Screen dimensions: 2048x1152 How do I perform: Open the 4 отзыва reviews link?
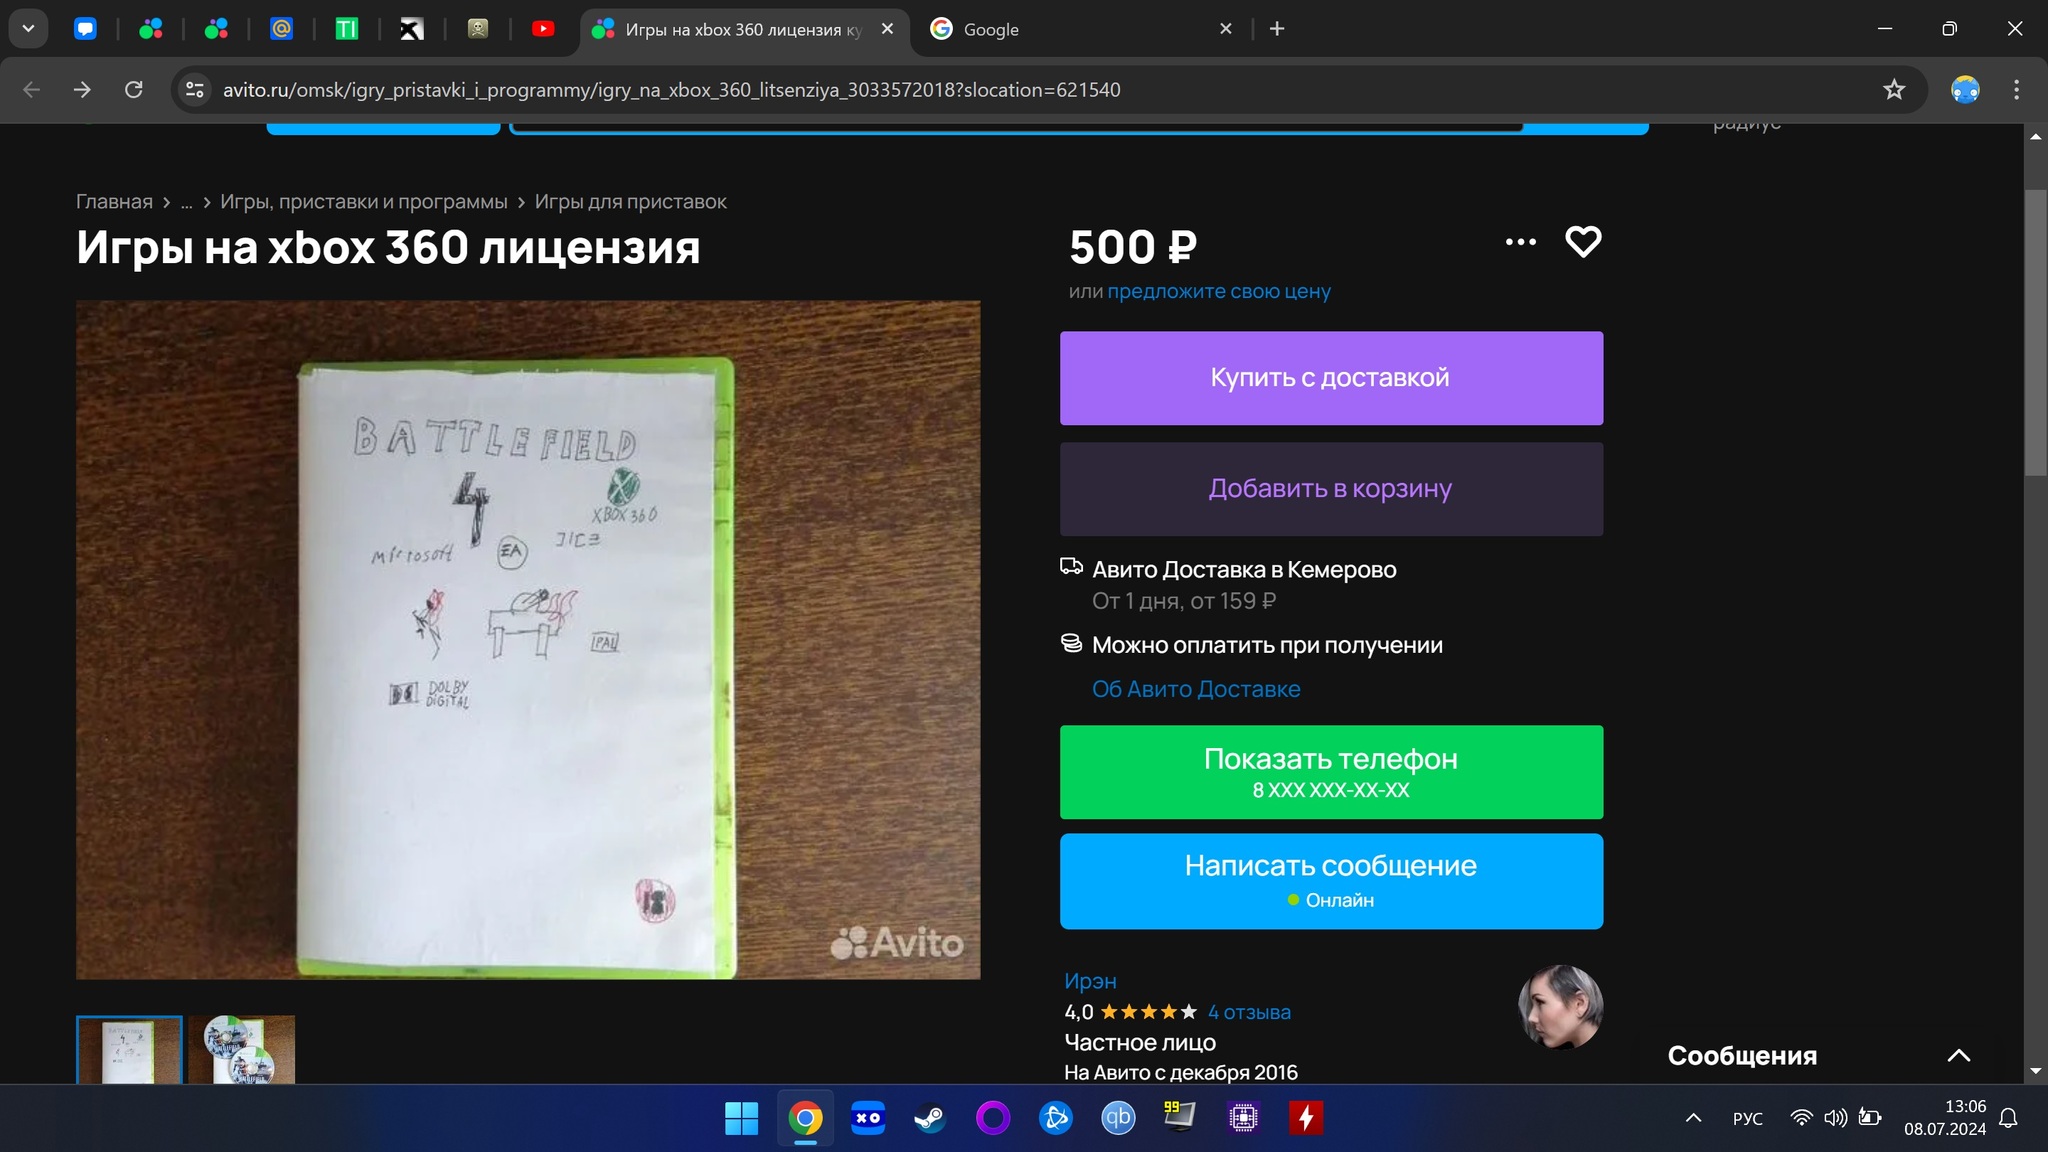(1249, 1012)
